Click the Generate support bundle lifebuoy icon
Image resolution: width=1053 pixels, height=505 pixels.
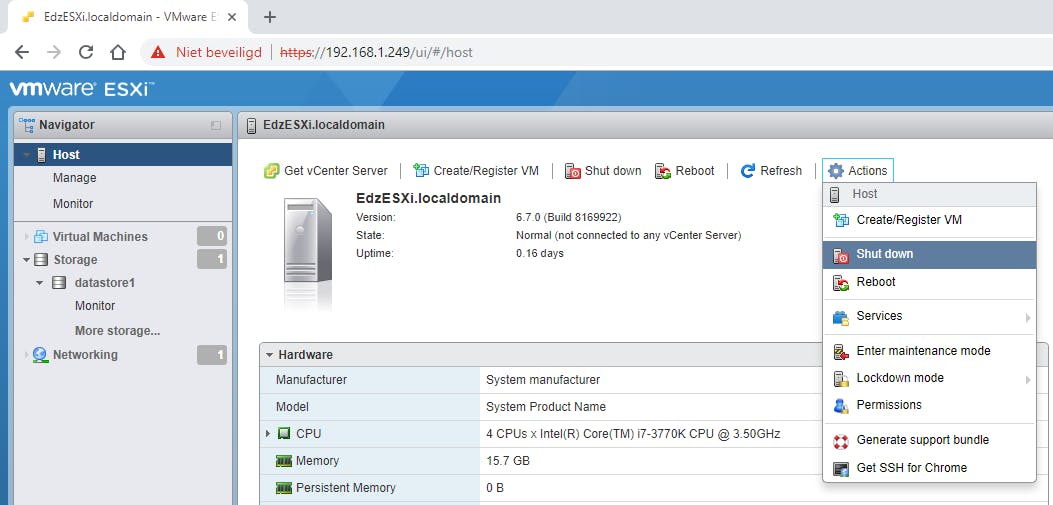pyautogui.click(x=841, y=441)
